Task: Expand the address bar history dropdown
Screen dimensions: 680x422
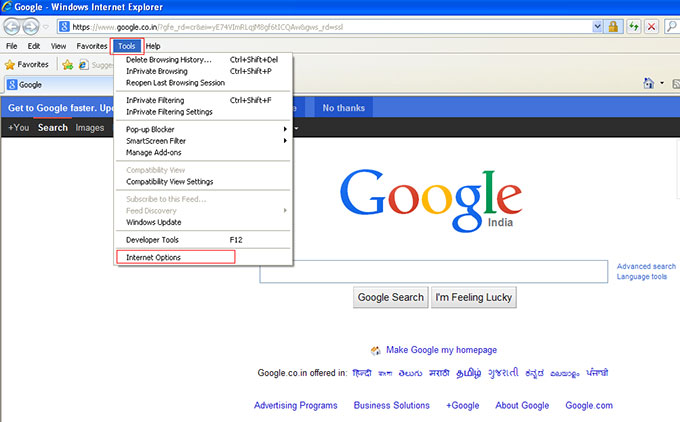Action: (597, 27)
